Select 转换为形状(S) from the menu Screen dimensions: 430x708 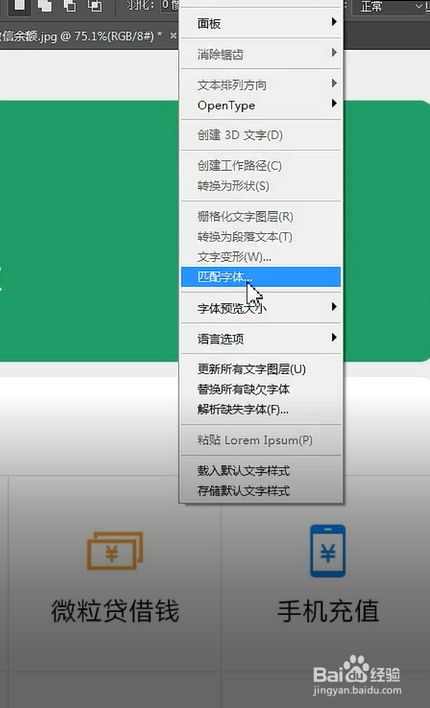click(261, 186)
